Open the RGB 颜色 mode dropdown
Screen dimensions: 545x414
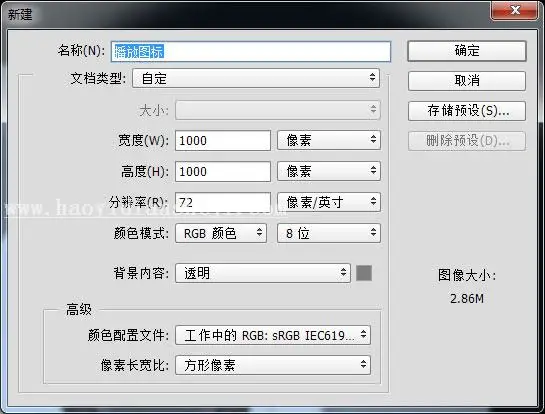pyautogui.click(x=221, y=233)
